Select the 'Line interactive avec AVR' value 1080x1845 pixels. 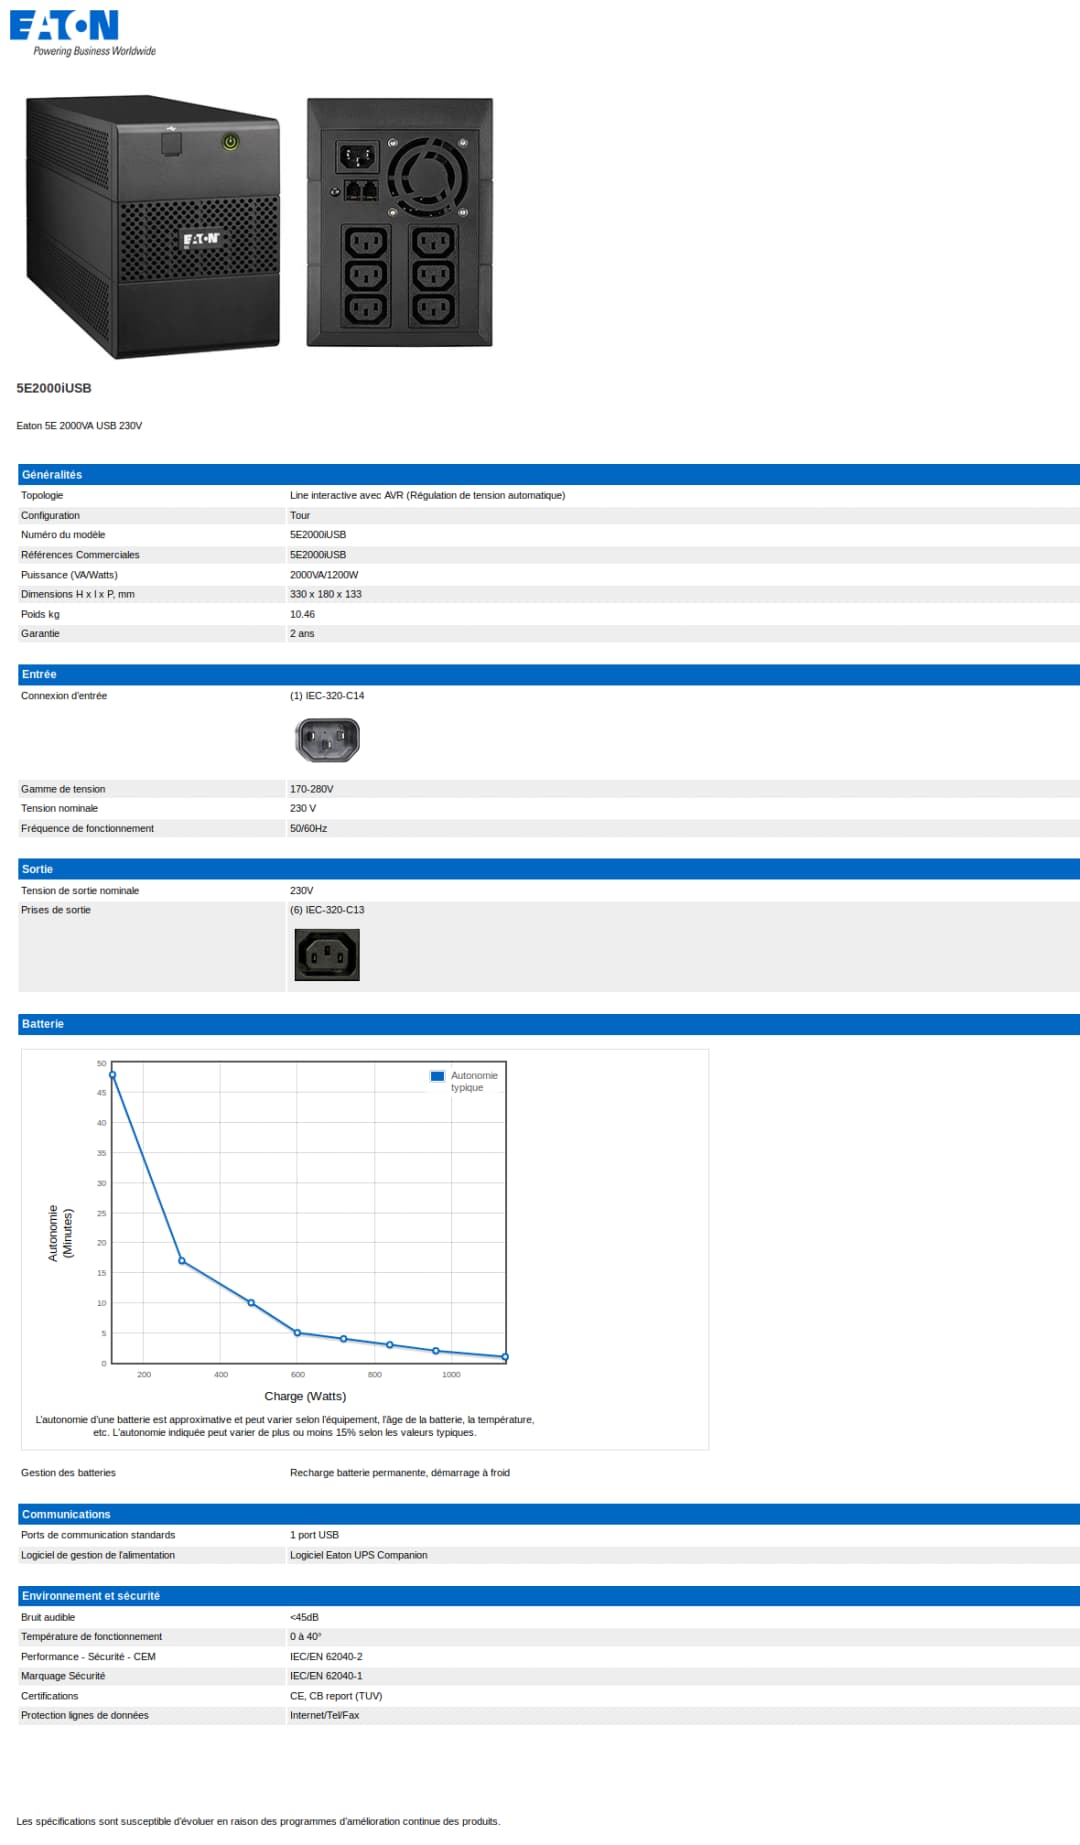pyautogui.click(x=428, y=495)
